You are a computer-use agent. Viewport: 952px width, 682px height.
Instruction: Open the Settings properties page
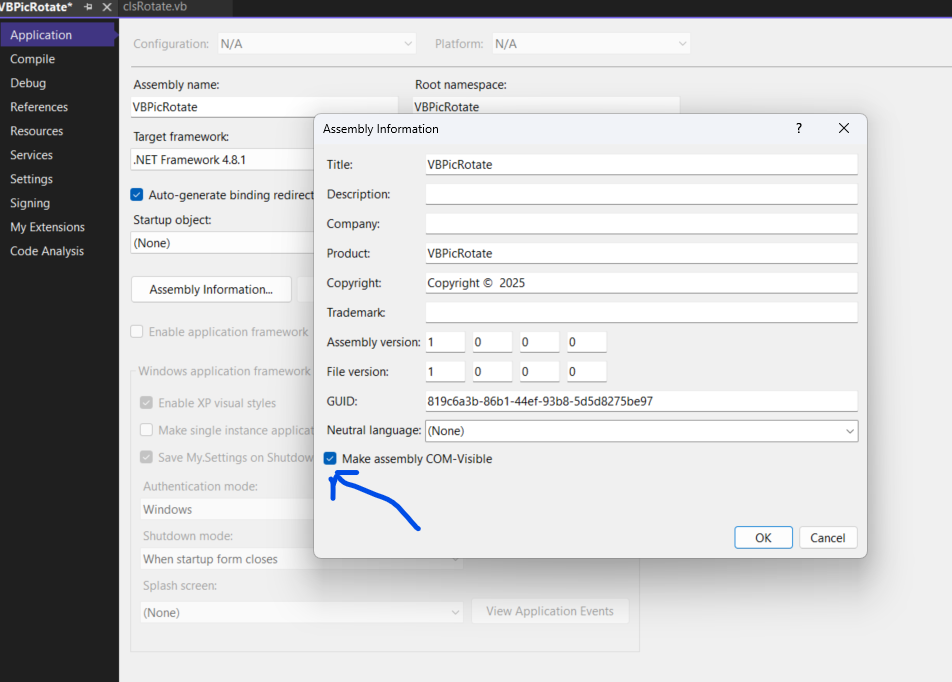31,179
